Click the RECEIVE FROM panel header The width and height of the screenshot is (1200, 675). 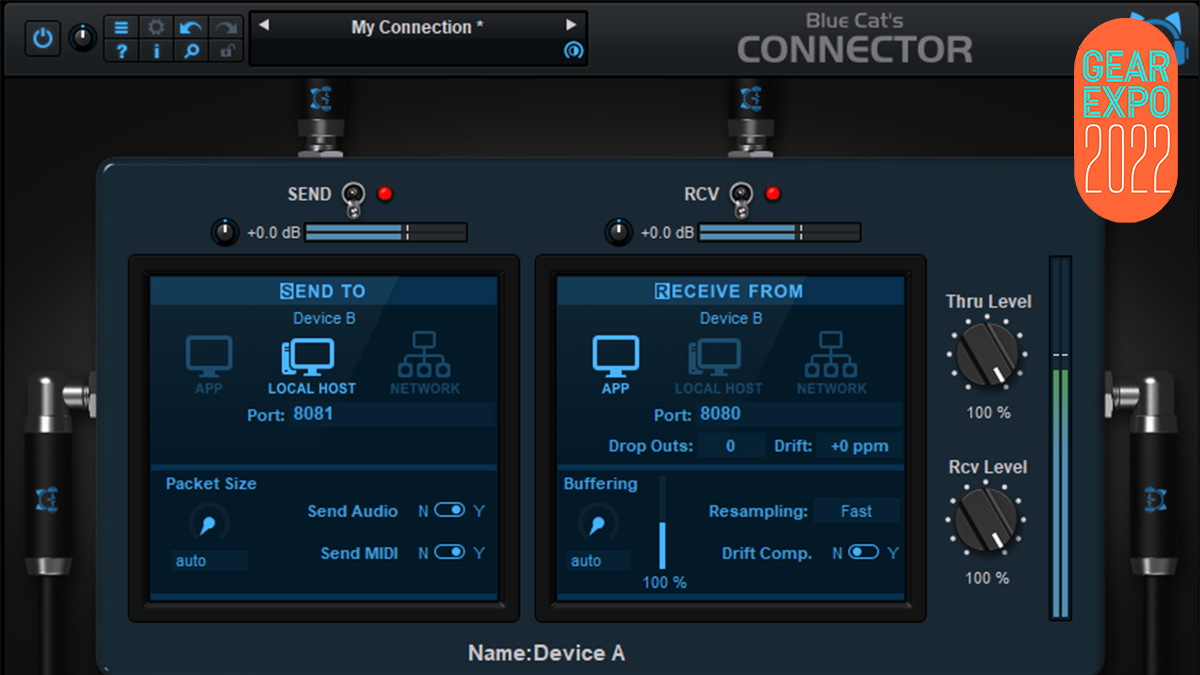point(730,291)
